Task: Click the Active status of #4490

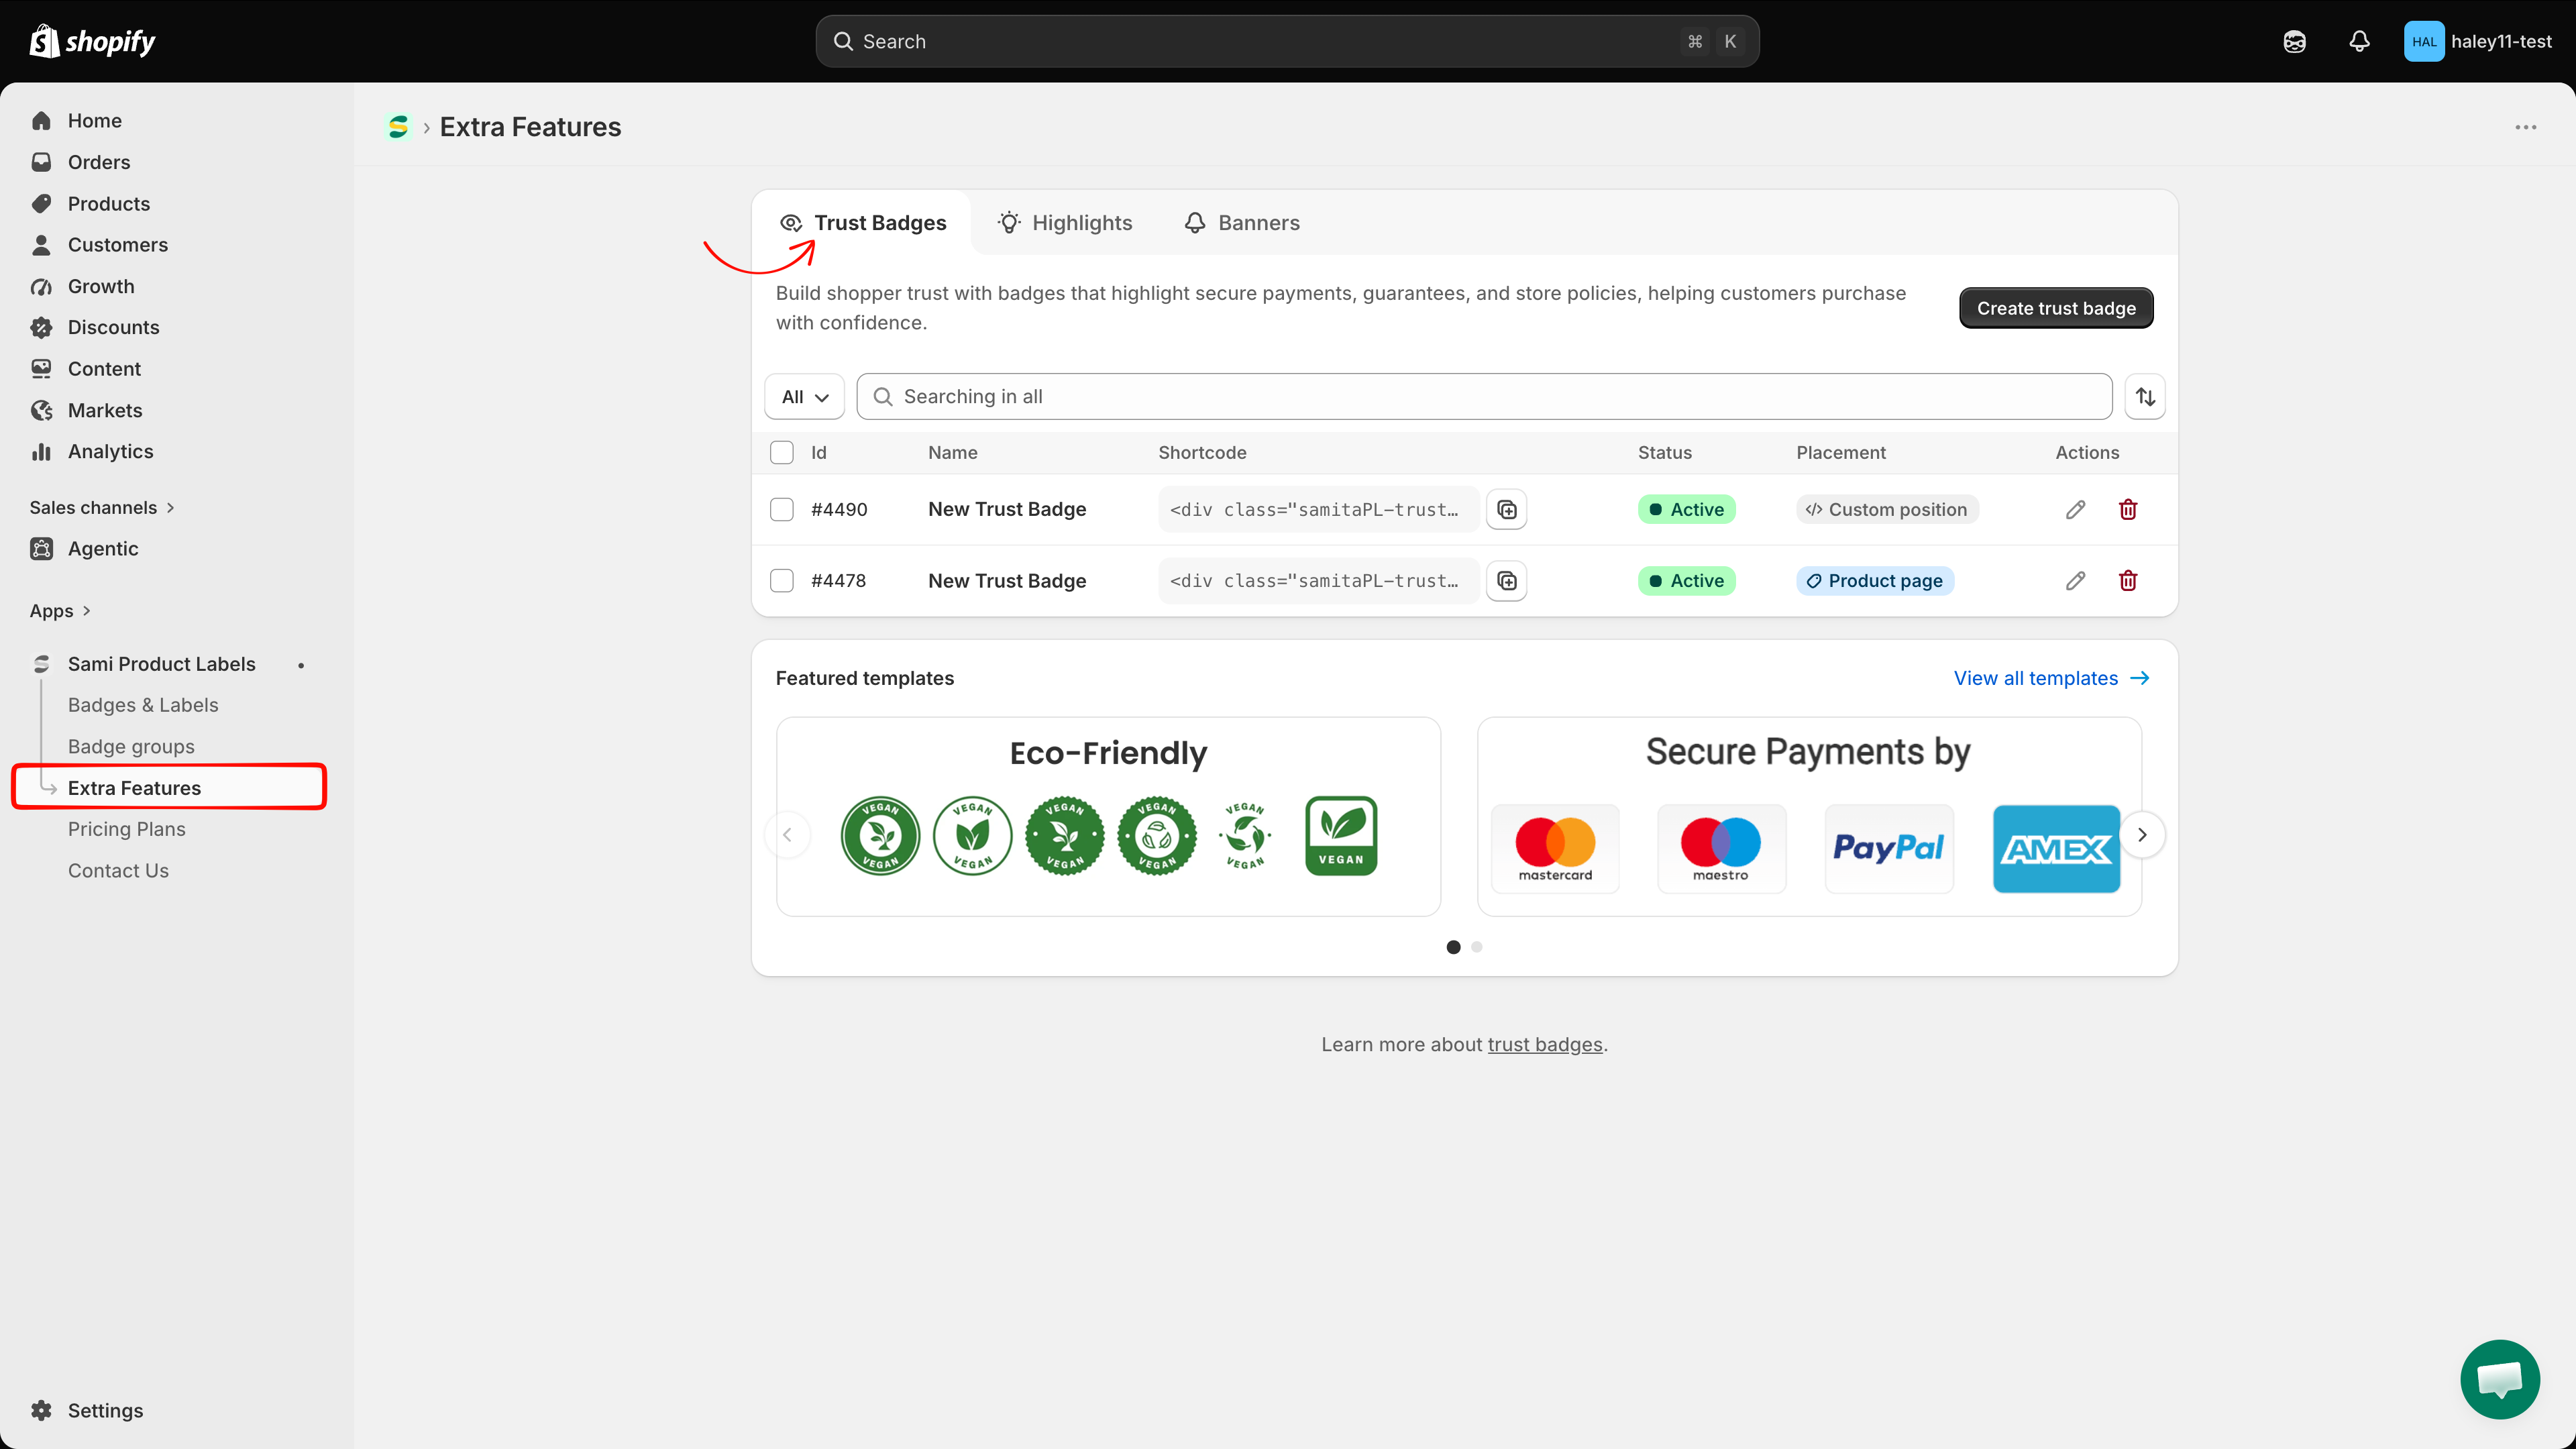Action: (1686, 509)
